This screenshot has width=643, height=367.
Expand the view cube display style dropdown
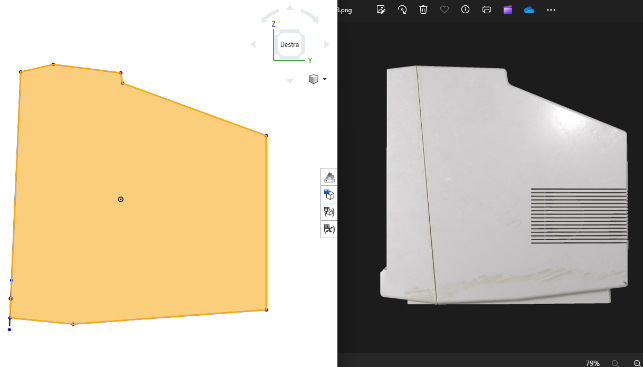(325, 79)
